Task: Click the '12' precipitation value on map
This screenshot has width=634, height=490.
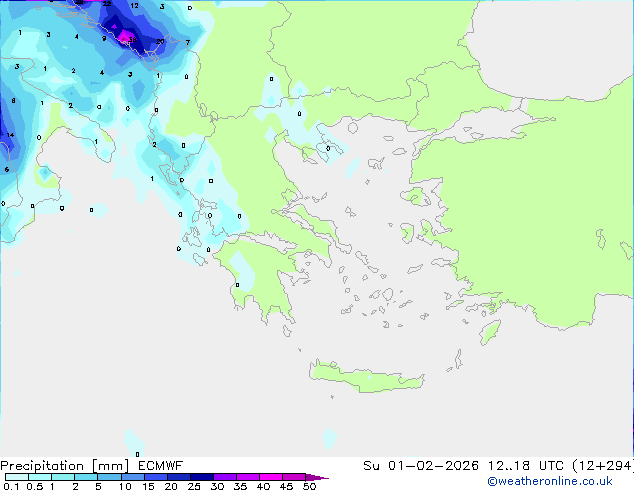Action: point(134,6)
